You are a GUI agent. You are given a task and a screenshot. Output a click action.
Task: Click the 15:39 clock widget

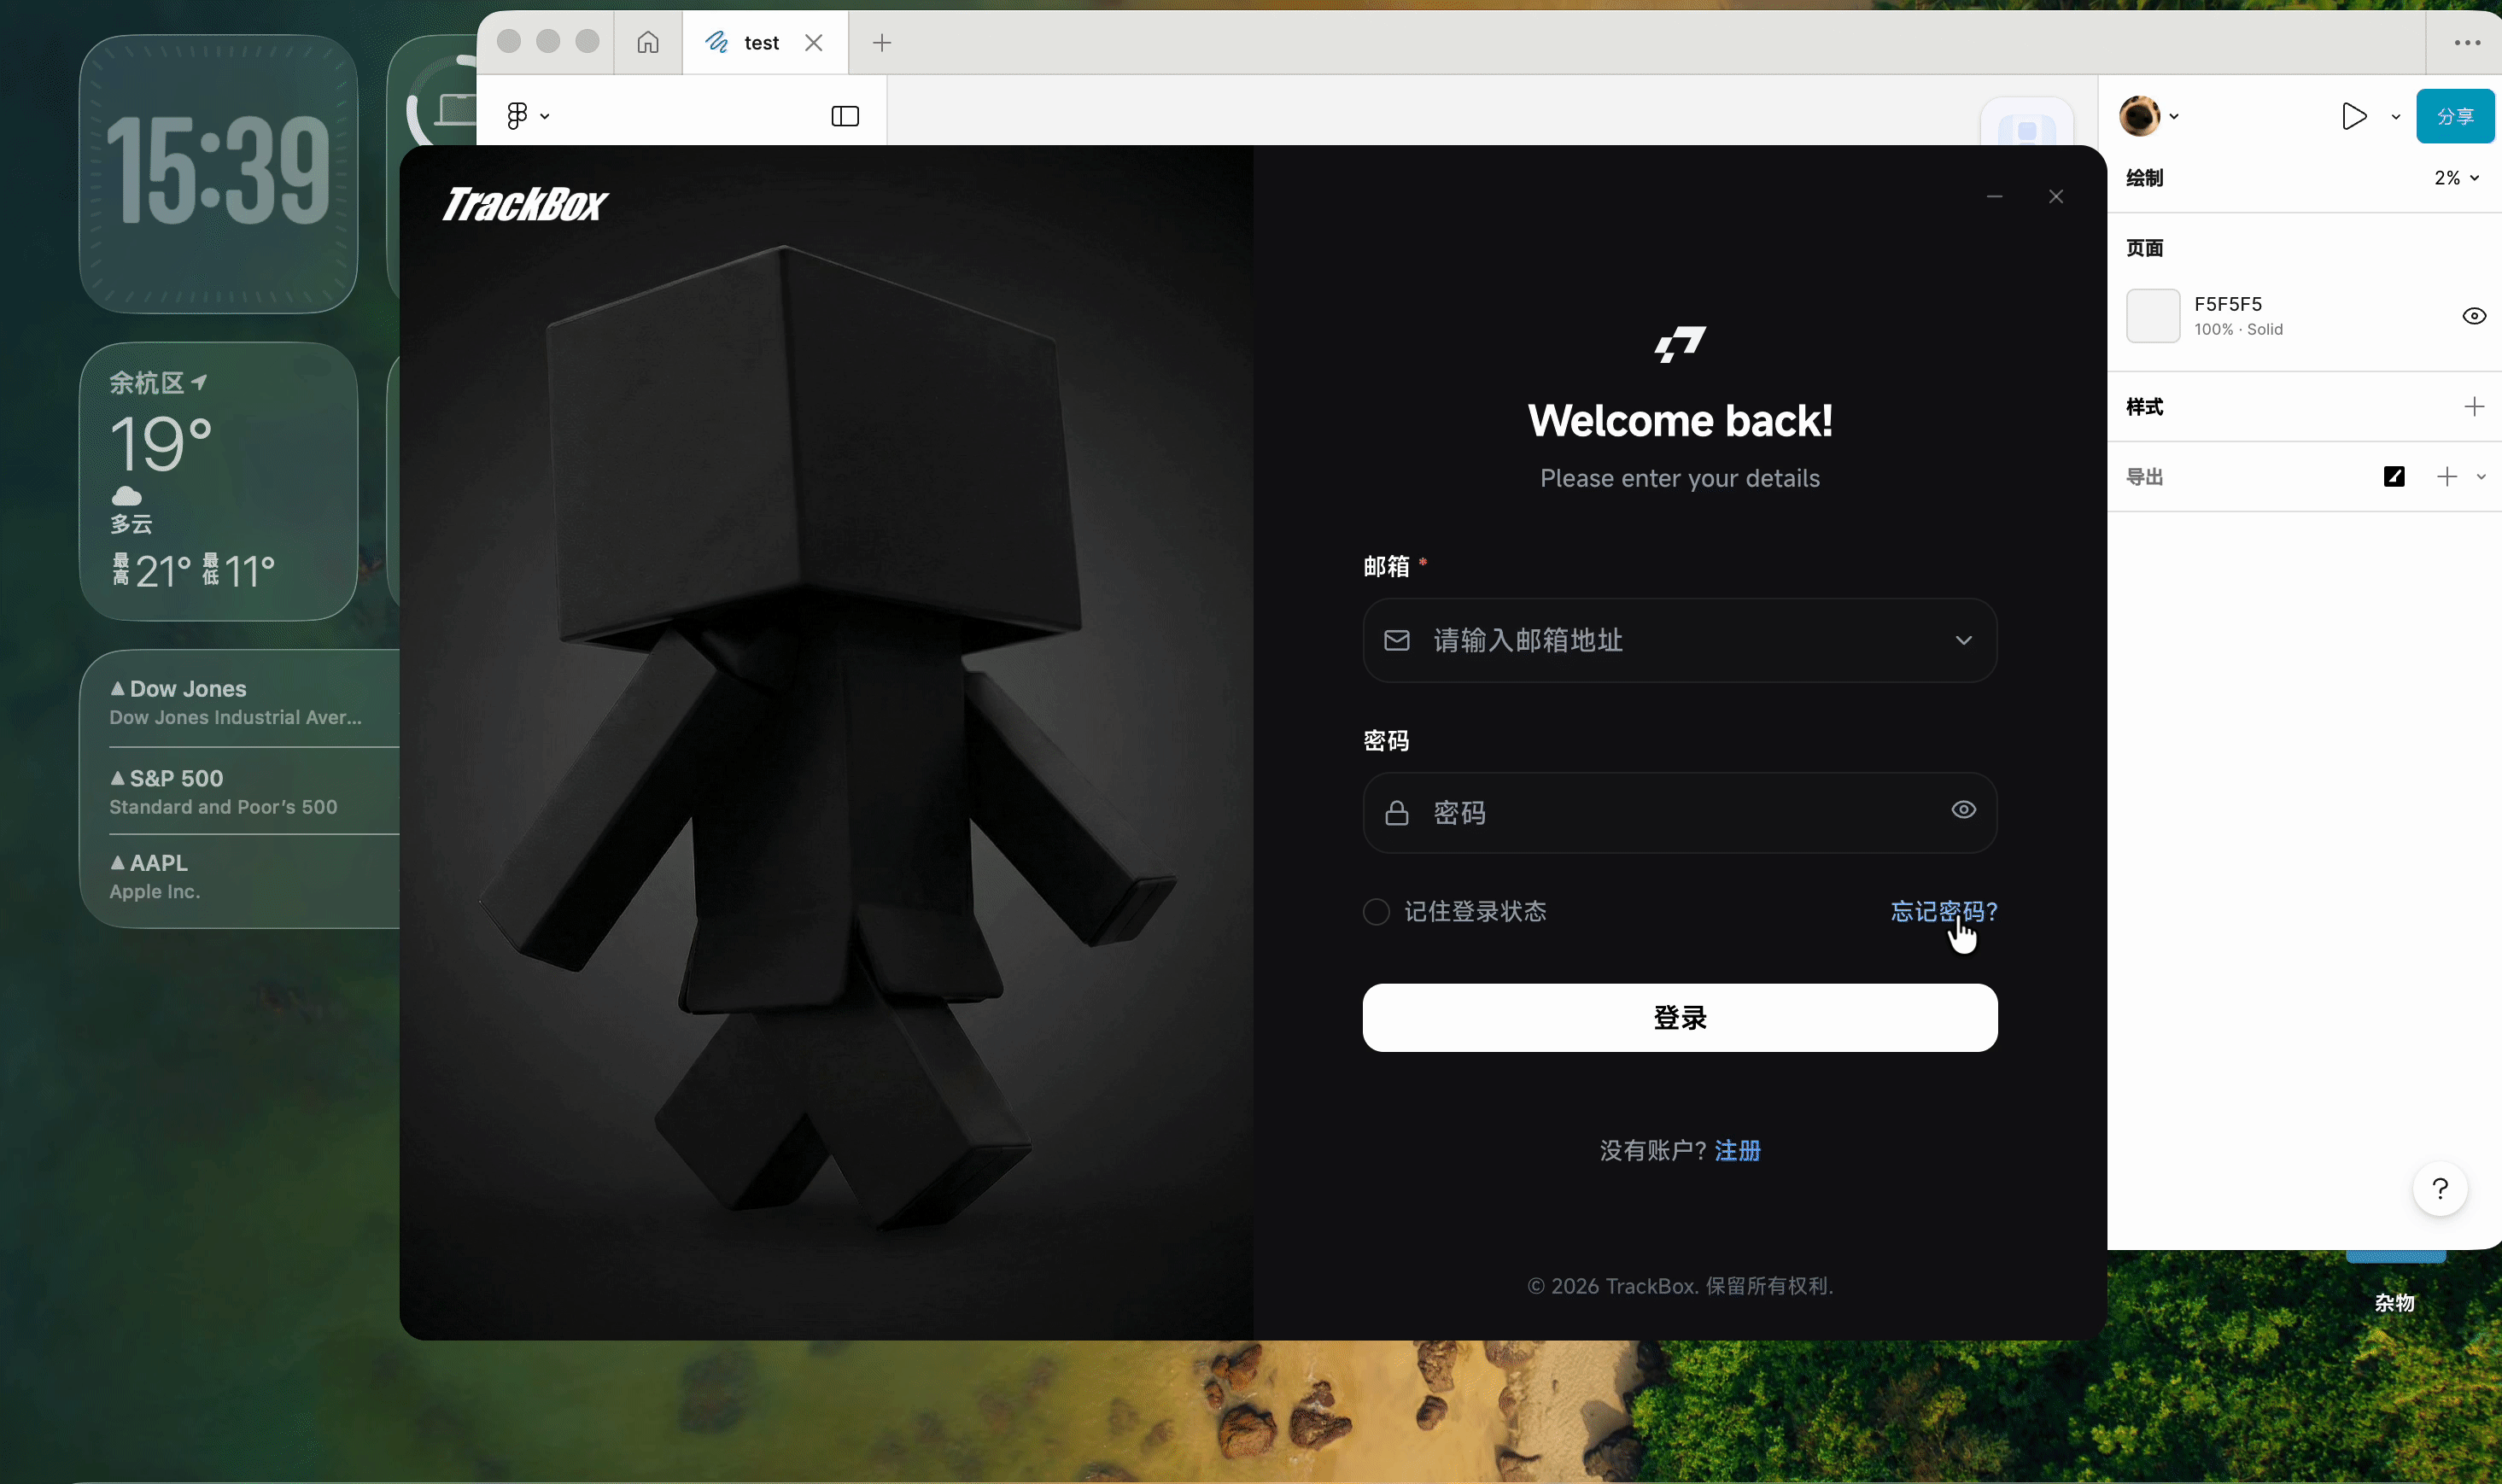(x=218, y=174)
